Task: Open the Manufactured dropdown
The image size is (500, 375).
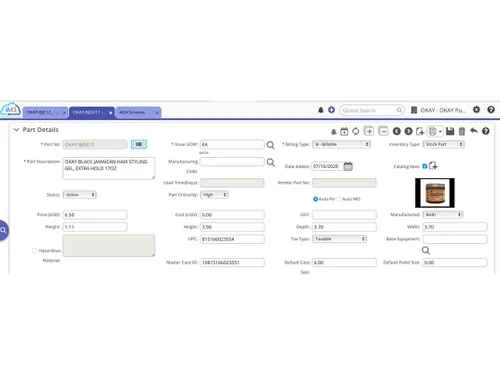Action: (443, 215)
